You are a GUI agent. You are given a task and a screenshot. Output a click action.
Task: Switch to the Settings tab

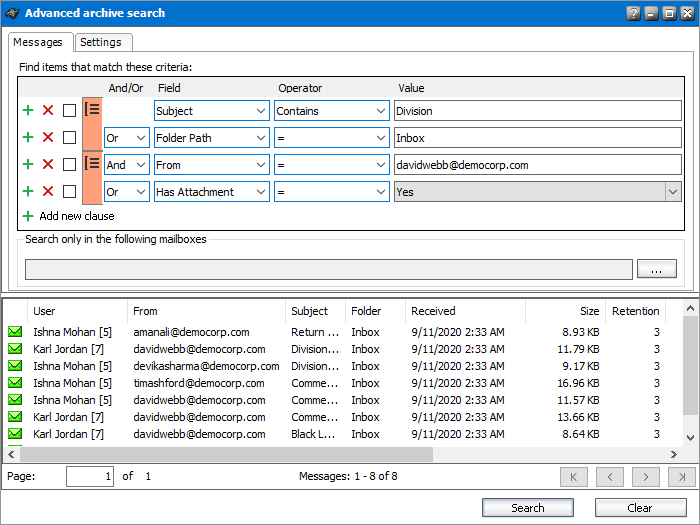point(101,42)
